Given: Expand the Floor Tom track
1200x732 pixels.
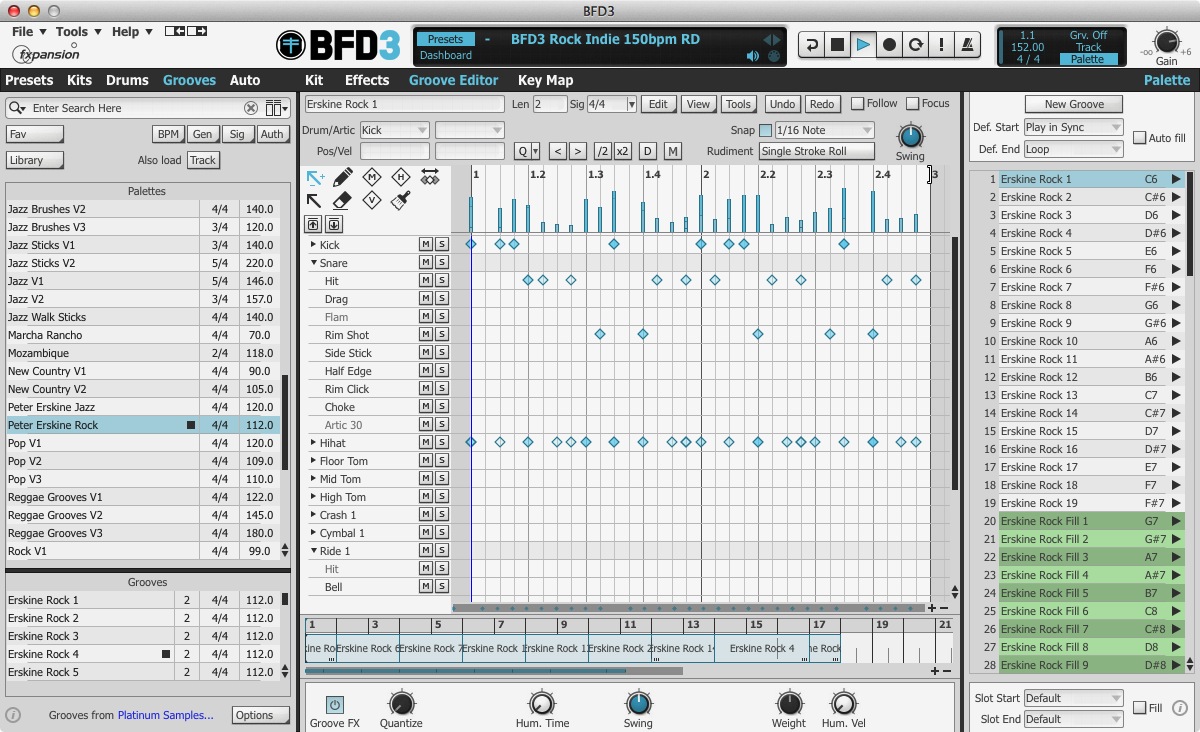Looking at the screenshot, I should point(313,461).
